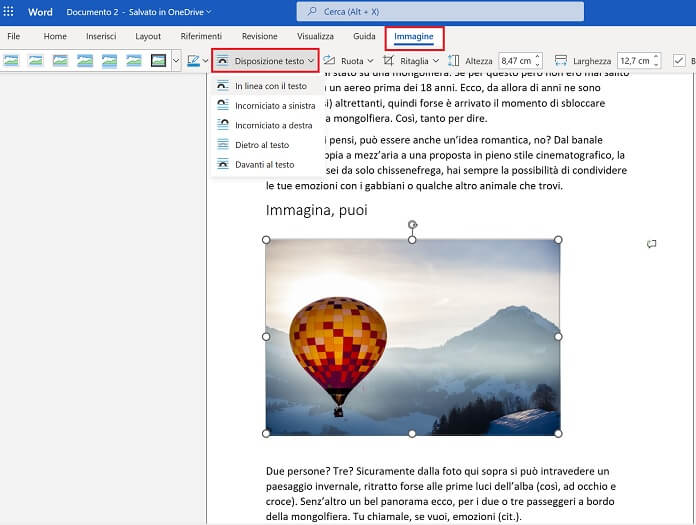Increase the Altezza value with up arrow
The width and height of the screenshot is (696, 525).
point(538,57)
